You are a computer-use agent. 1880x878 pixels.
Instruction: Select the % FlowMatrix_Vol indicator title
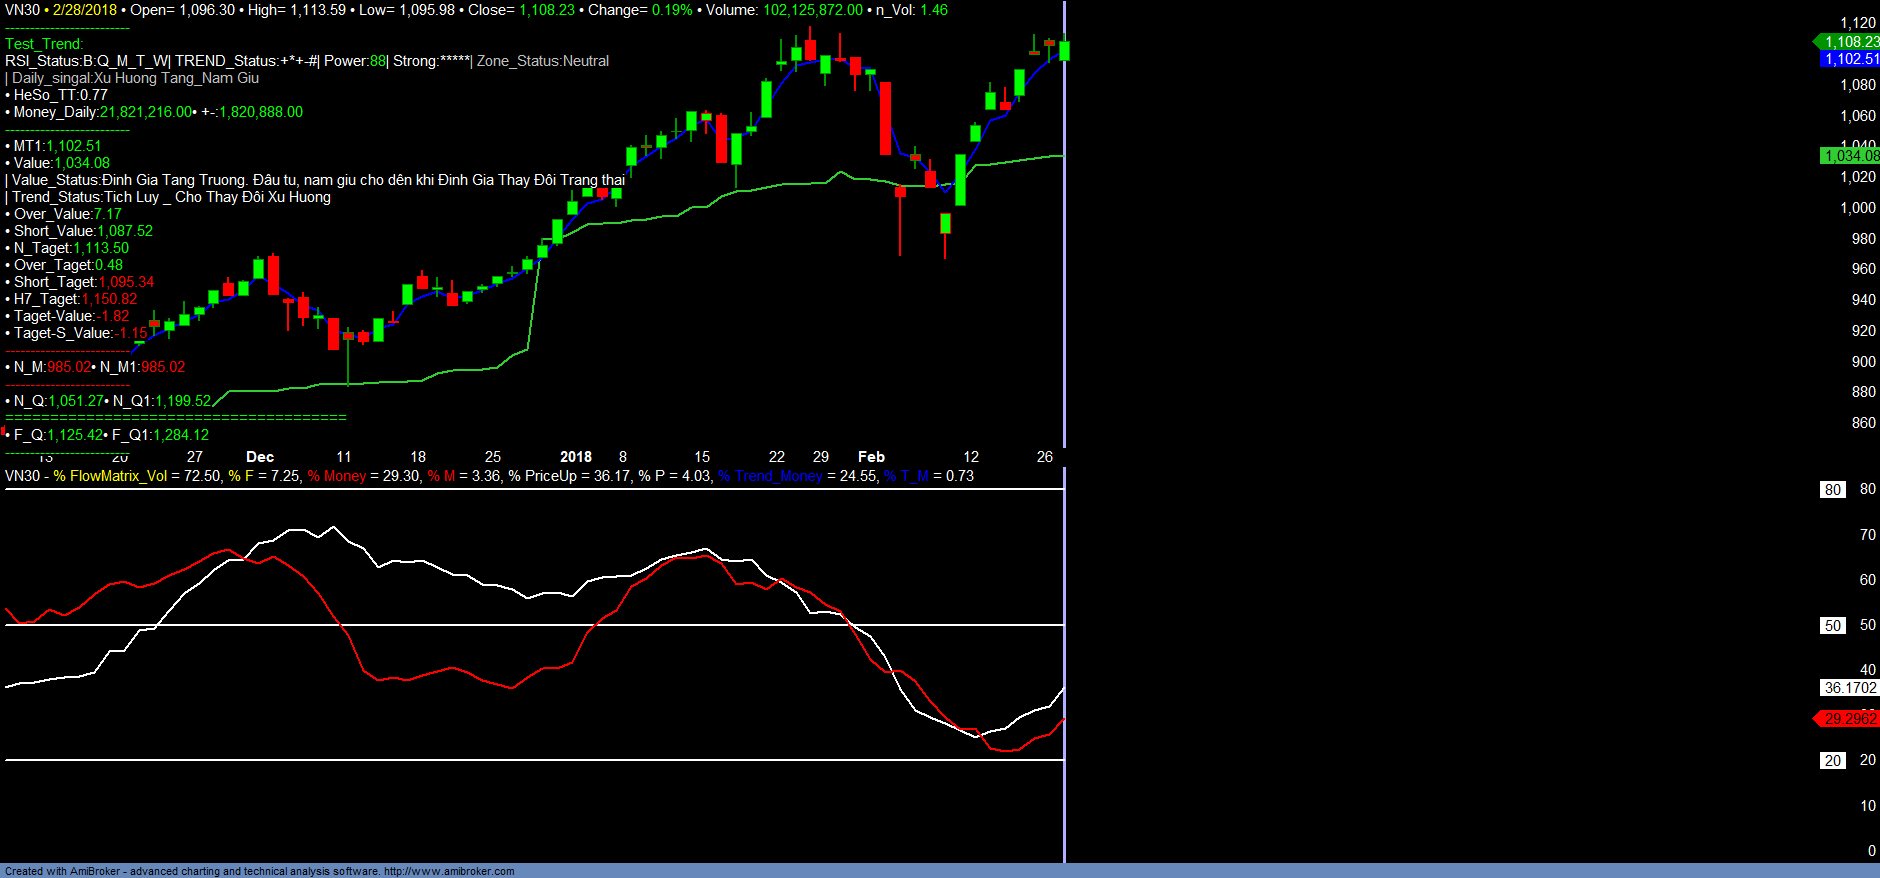pyautogui.click(x=110, y=476)
